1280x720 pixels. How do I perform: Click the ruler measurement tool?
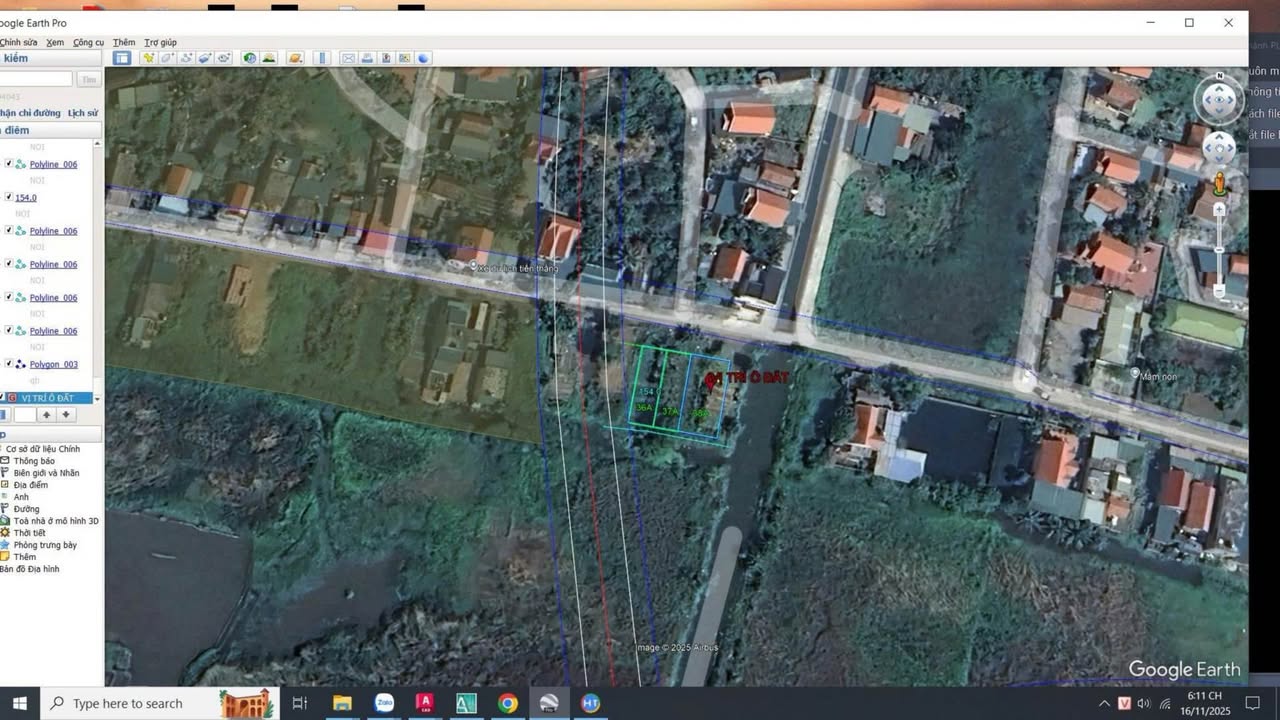pyautogui.click(x=322, y=58)
